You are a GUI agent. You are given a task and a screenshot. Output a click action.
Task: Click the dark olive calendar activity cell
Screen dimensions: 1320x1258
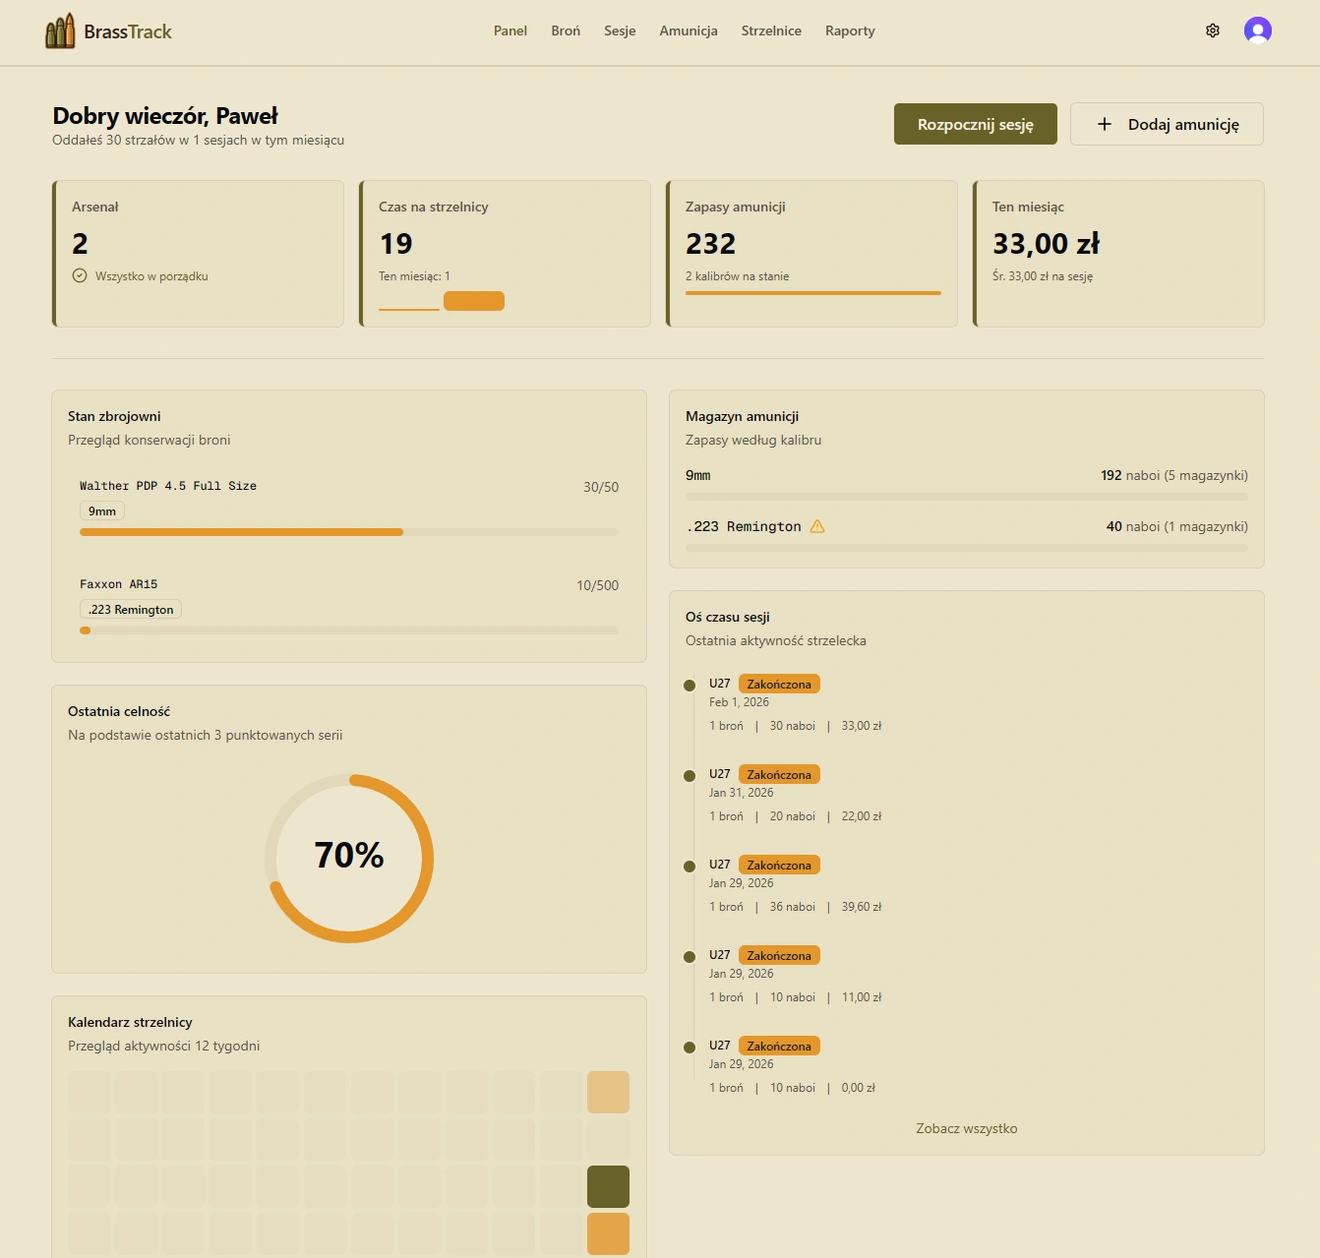(608, 1187)
